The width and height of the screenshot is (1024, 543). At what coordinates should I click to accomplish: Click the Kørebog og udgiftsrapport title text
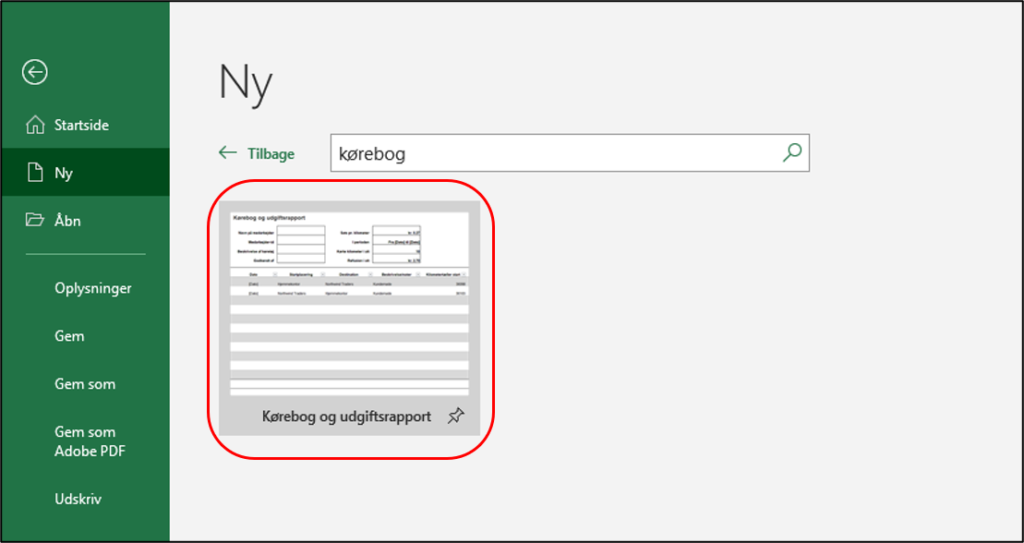coord(346,416)
